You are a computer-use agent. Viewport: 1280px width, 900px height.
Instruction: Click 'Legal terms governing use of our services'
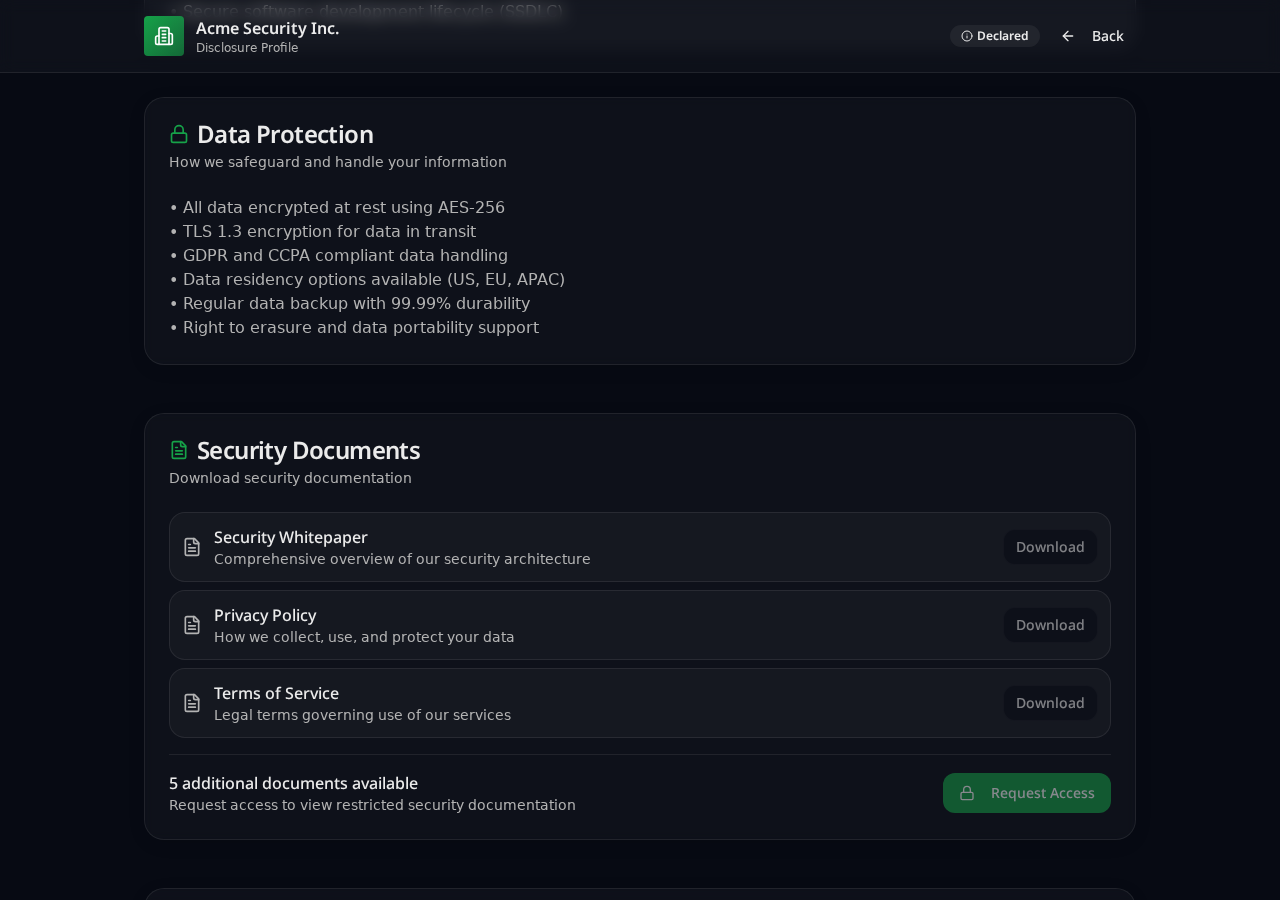coord(362,715)
